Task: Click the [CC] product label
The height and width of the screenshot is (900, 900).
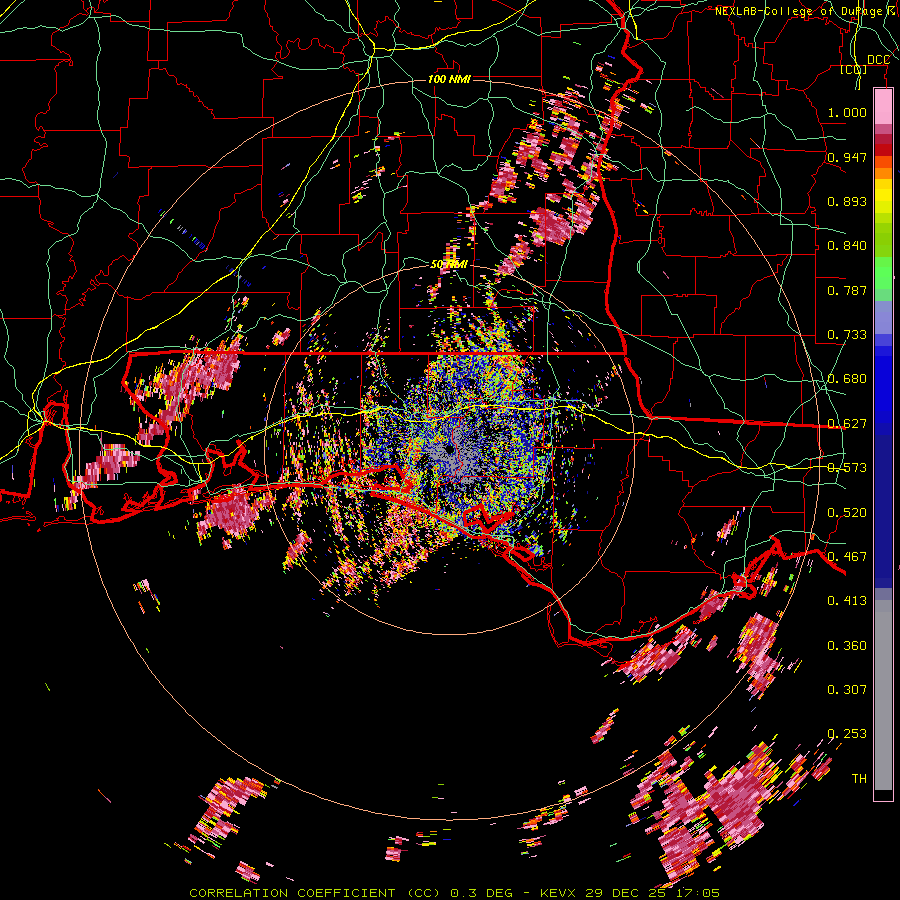Action: tap(854, 69)
